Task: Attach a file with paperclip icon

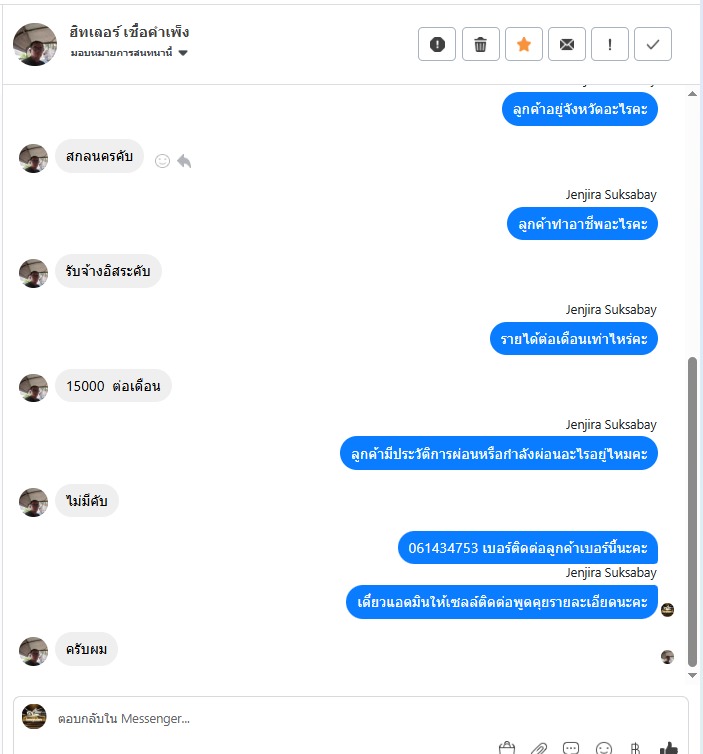Action: 539,748
